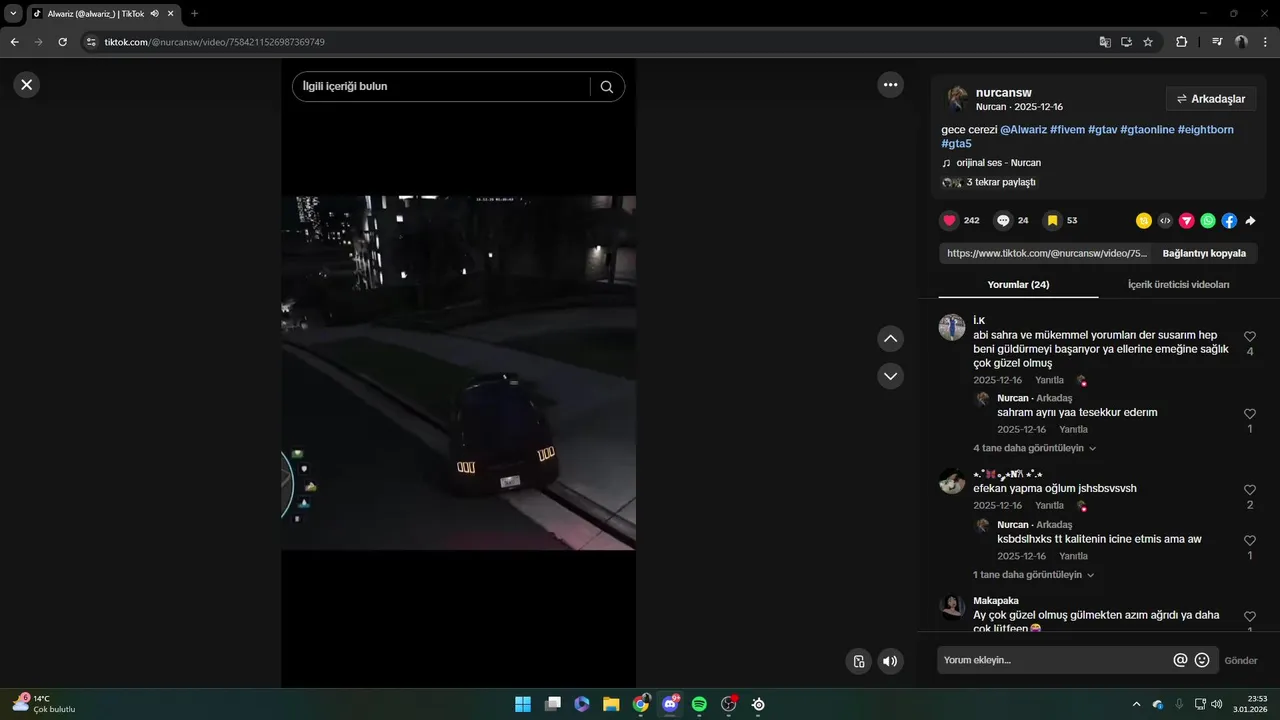Screen dimensions: 1280x720
Task: Click the address bar URL
Action: 215,42
